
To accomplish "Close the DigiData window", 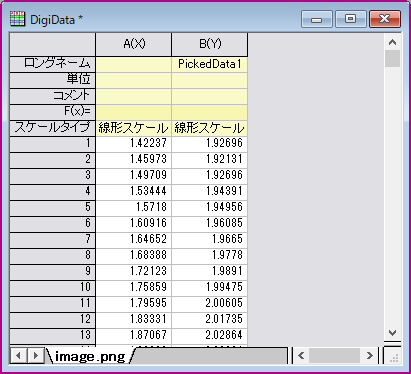I will pos(385,19).
